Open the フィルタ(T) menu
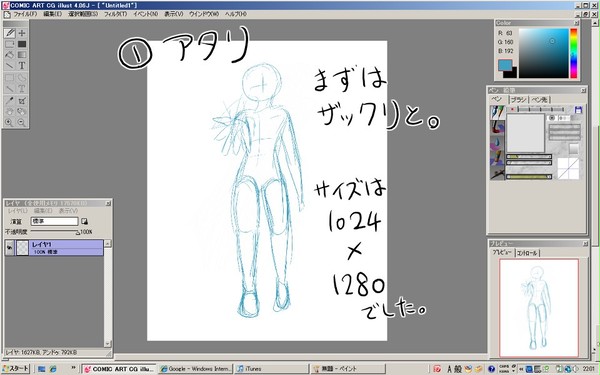 [x=115, y=14]
